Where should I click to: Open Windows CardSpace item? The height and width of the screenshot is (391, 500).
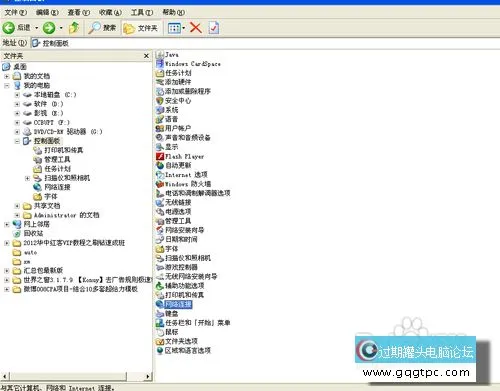tap(188, 64)
